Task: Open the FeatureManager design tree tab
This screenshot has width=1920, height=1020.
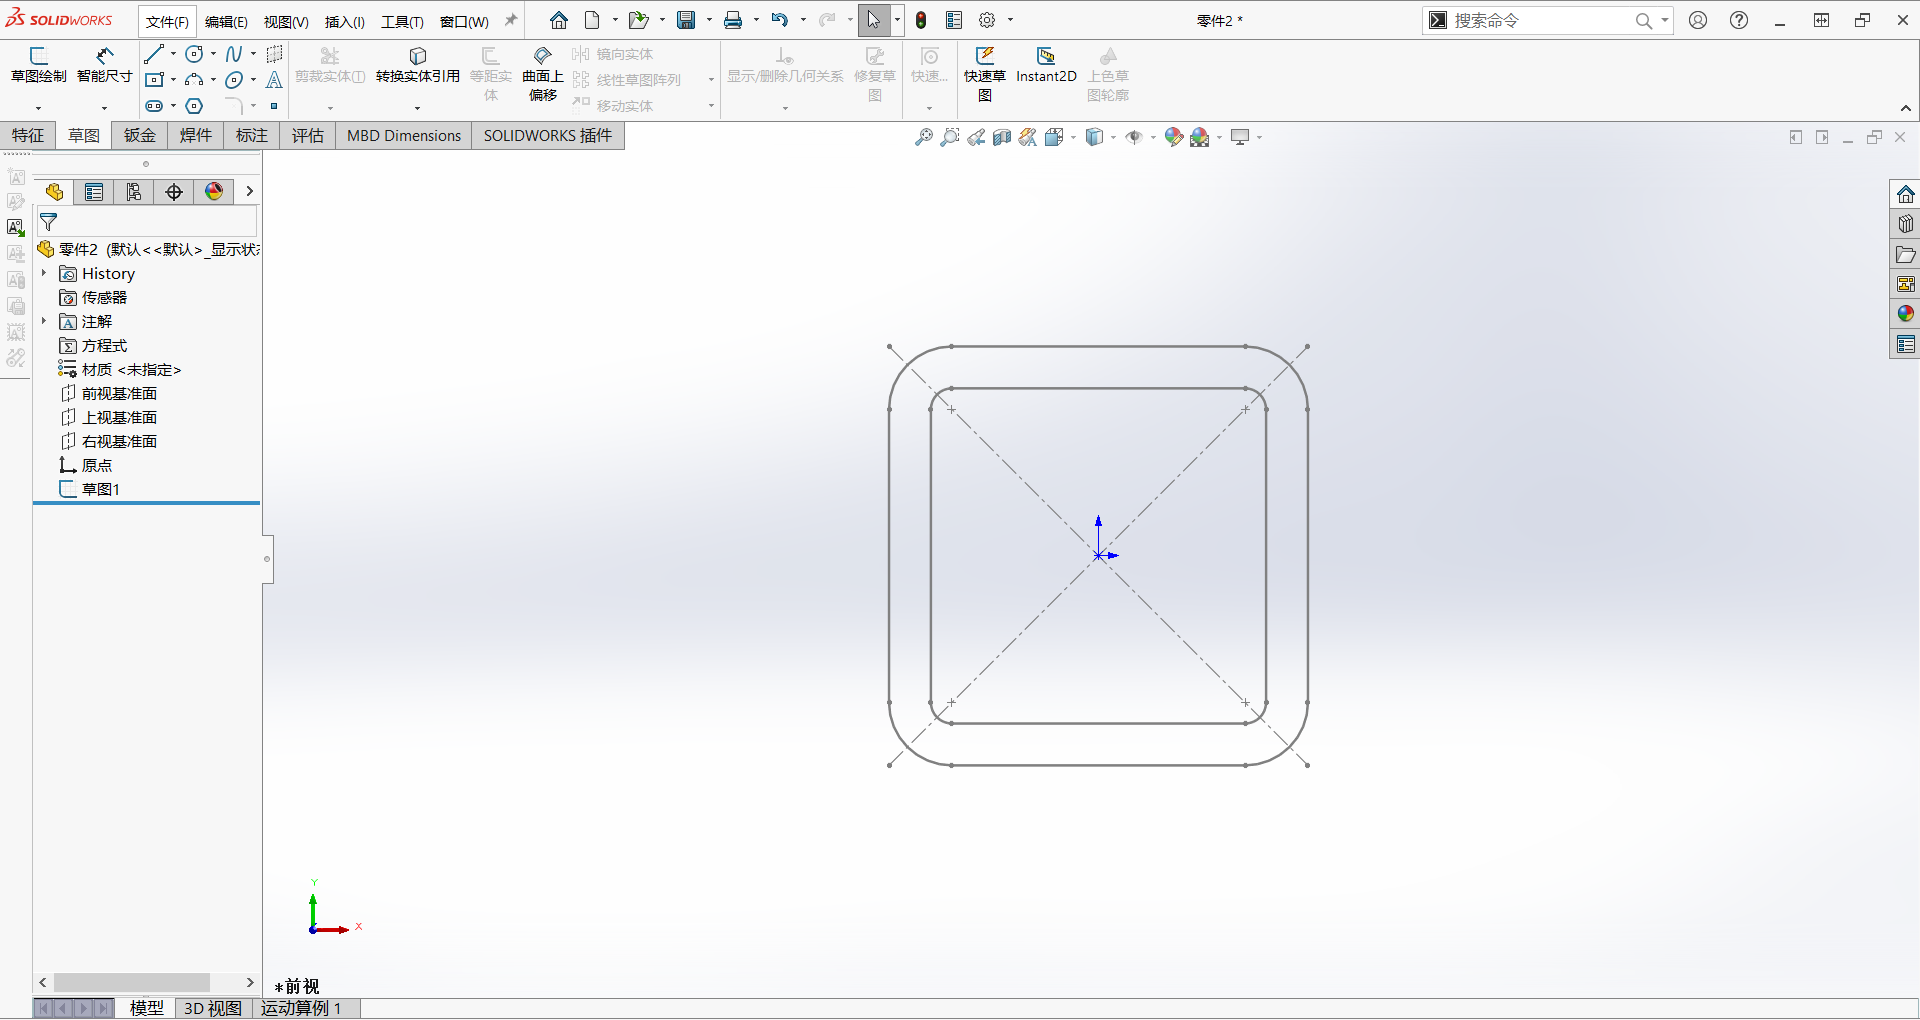Action: 54,192
